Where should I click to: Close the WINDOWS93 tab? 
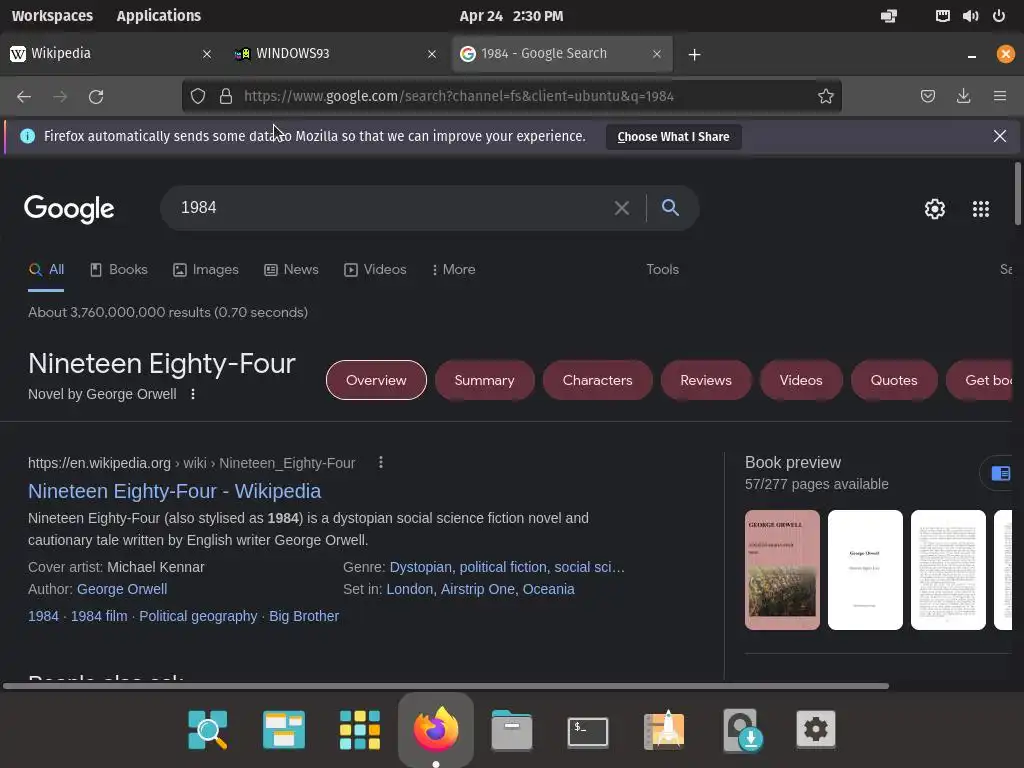(x=432, y=54)
